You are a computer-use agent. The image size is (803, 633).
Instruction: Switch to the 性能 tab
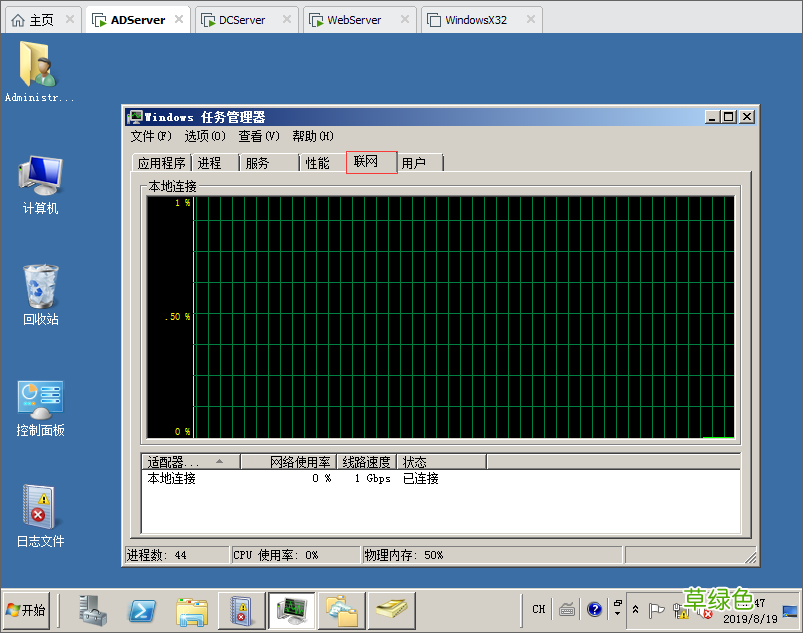pos(318,162)
